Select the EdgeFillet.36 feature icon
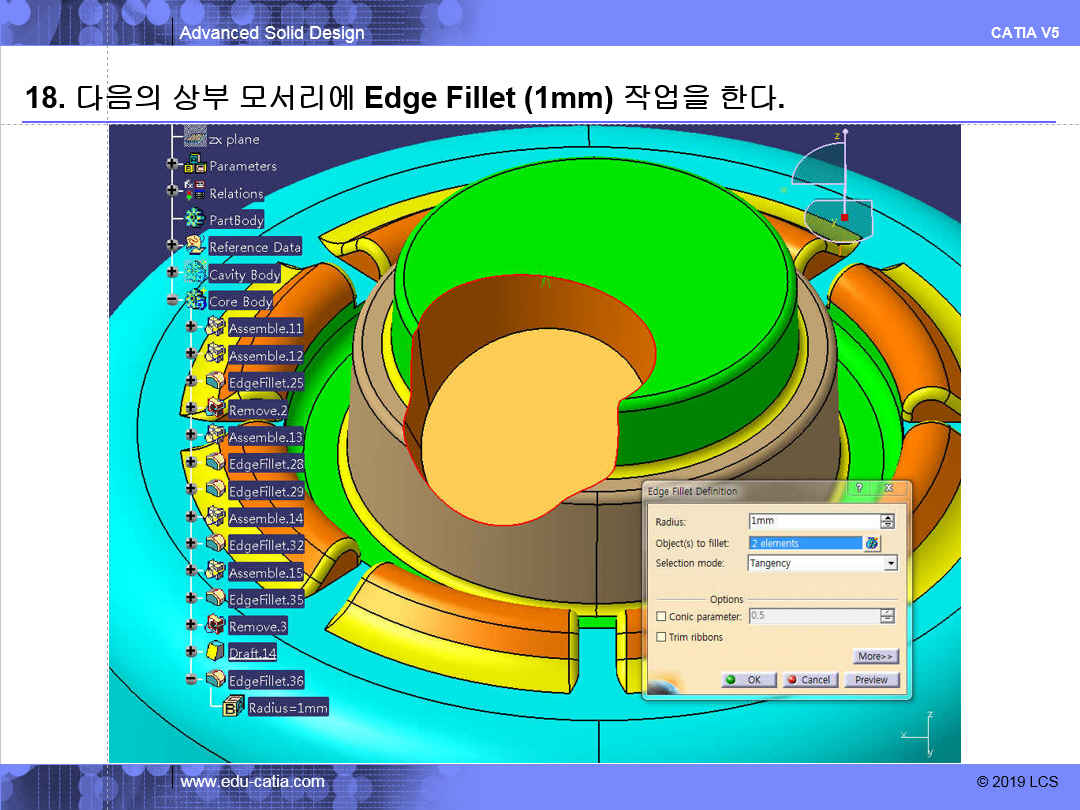The height and width of the screenshot is (810, 1080). coord(215,679)
